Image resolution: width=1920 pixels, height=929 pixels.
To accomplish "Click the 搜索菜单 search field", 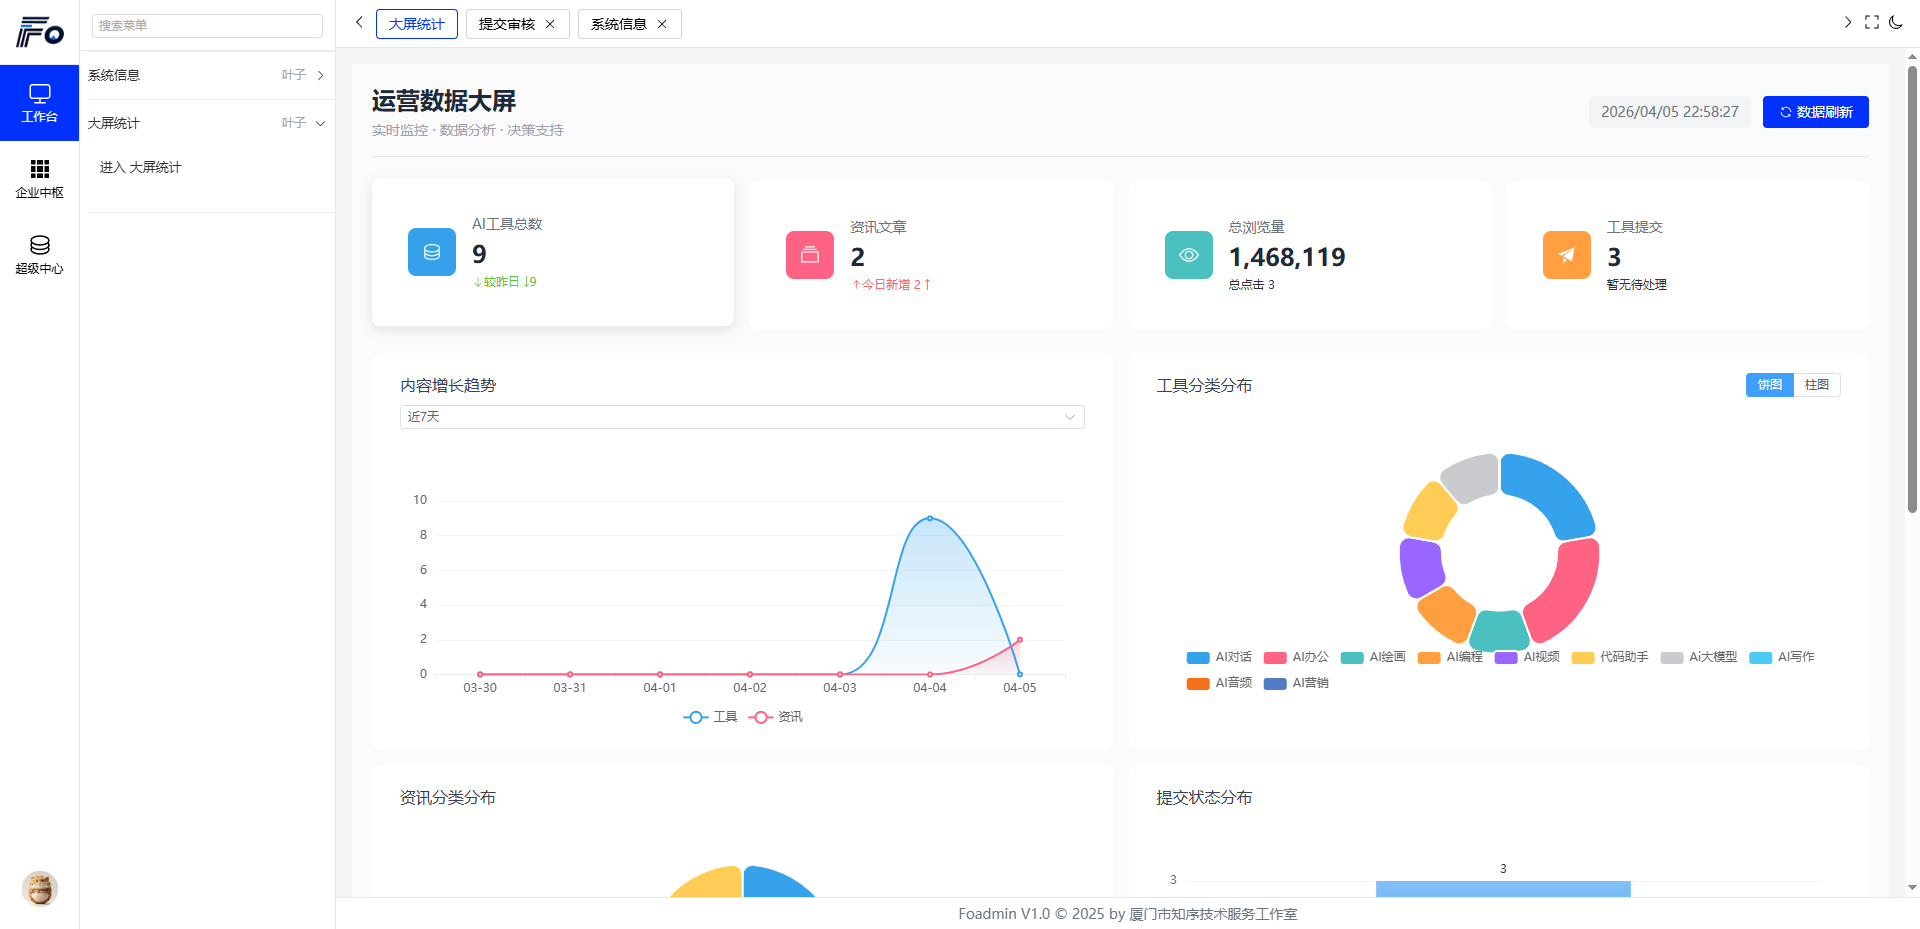I will pos(207,25).
